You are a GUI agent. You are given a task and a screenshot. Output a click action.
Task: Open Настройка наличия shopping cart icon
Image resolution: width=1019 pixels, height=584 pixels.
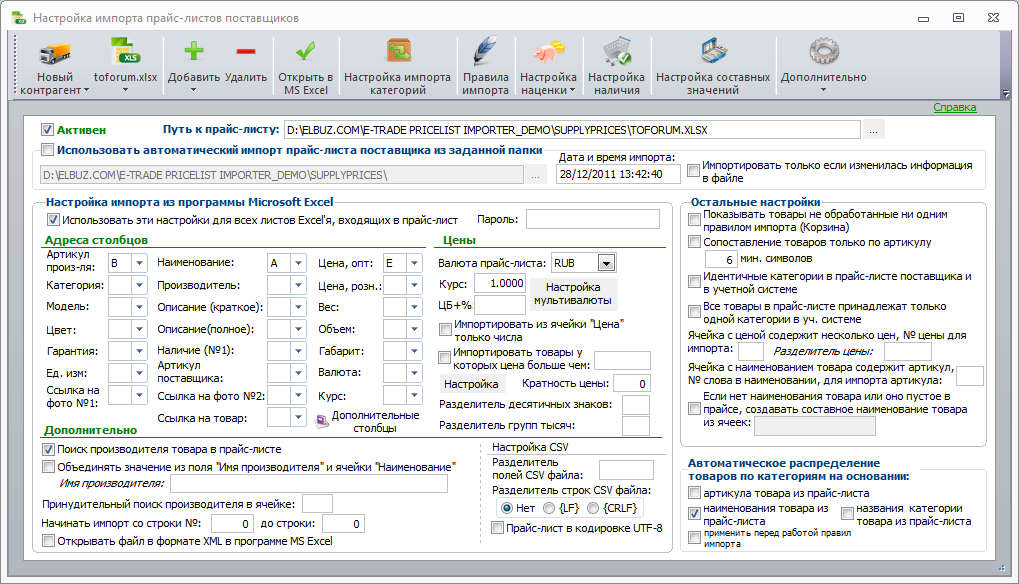coord(616,51)
